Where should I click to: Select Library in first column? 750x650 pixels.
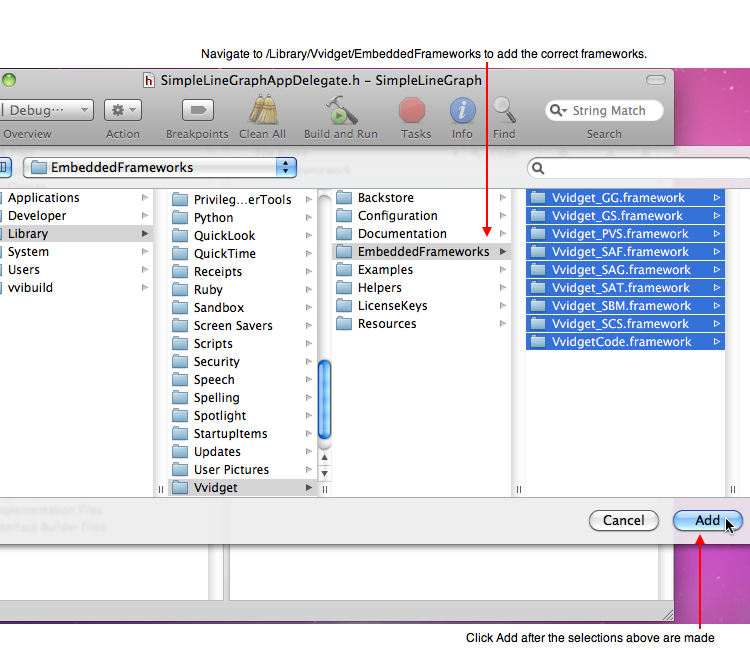(76, 233)
